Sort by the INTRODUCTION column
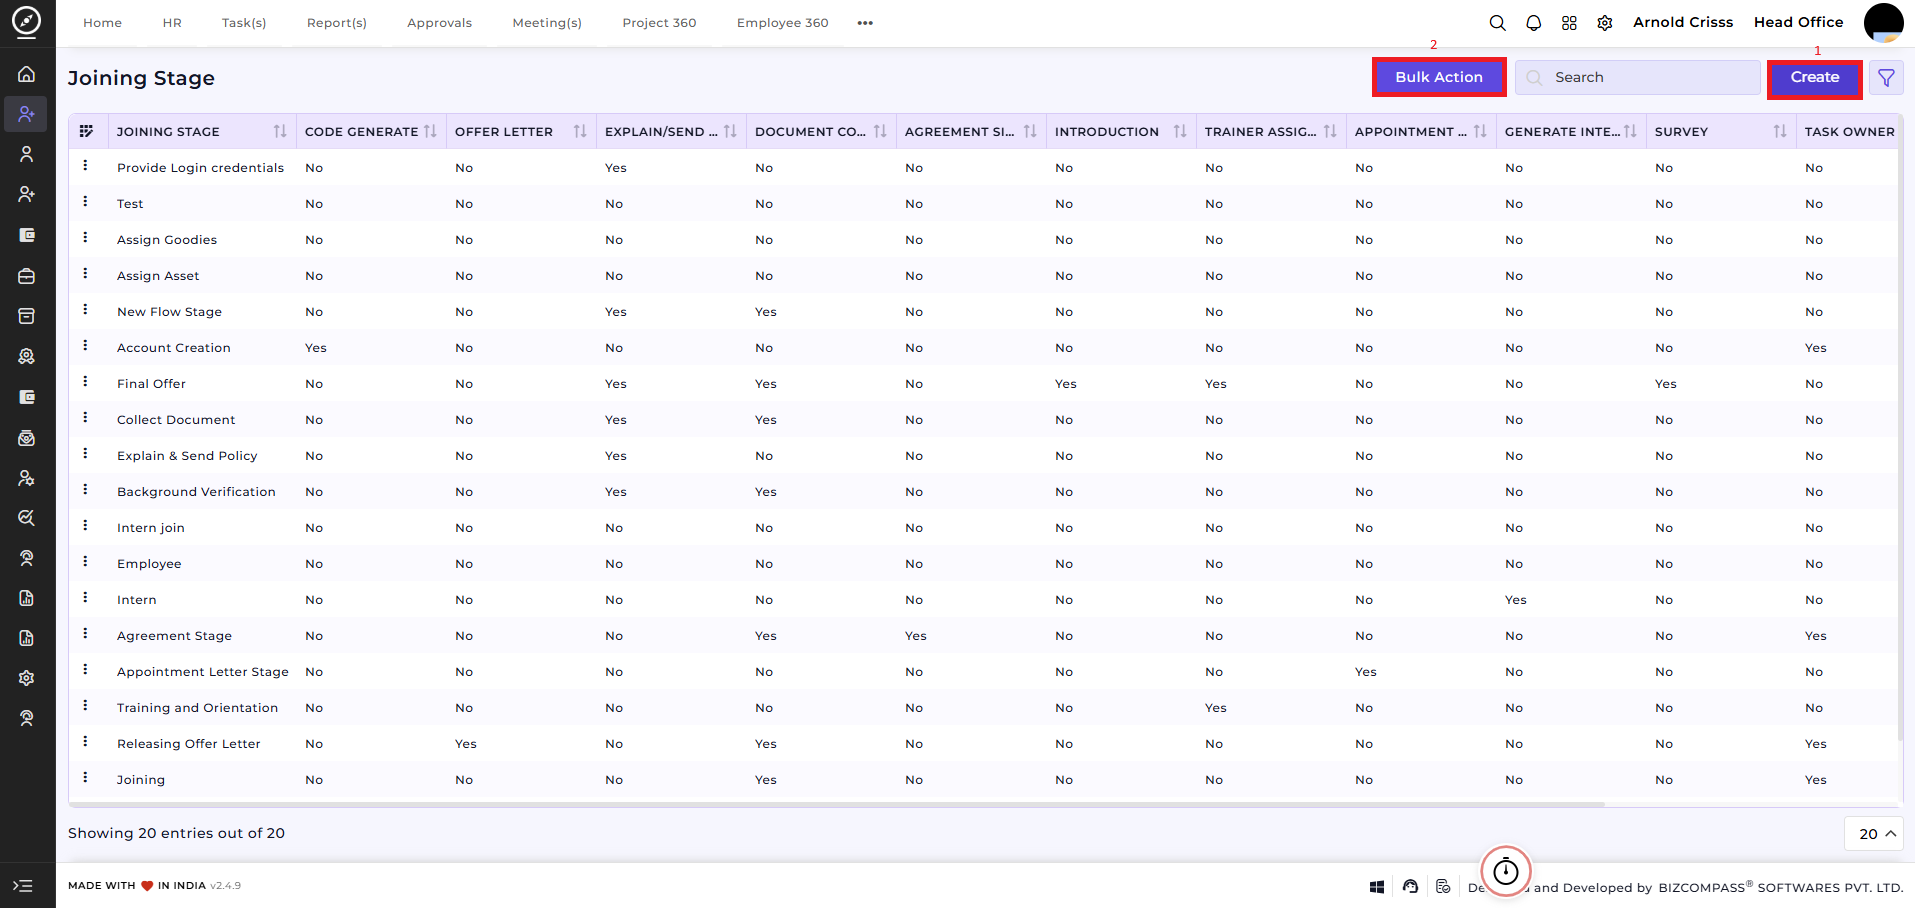1915x908 pixels. pos(1180,131)
